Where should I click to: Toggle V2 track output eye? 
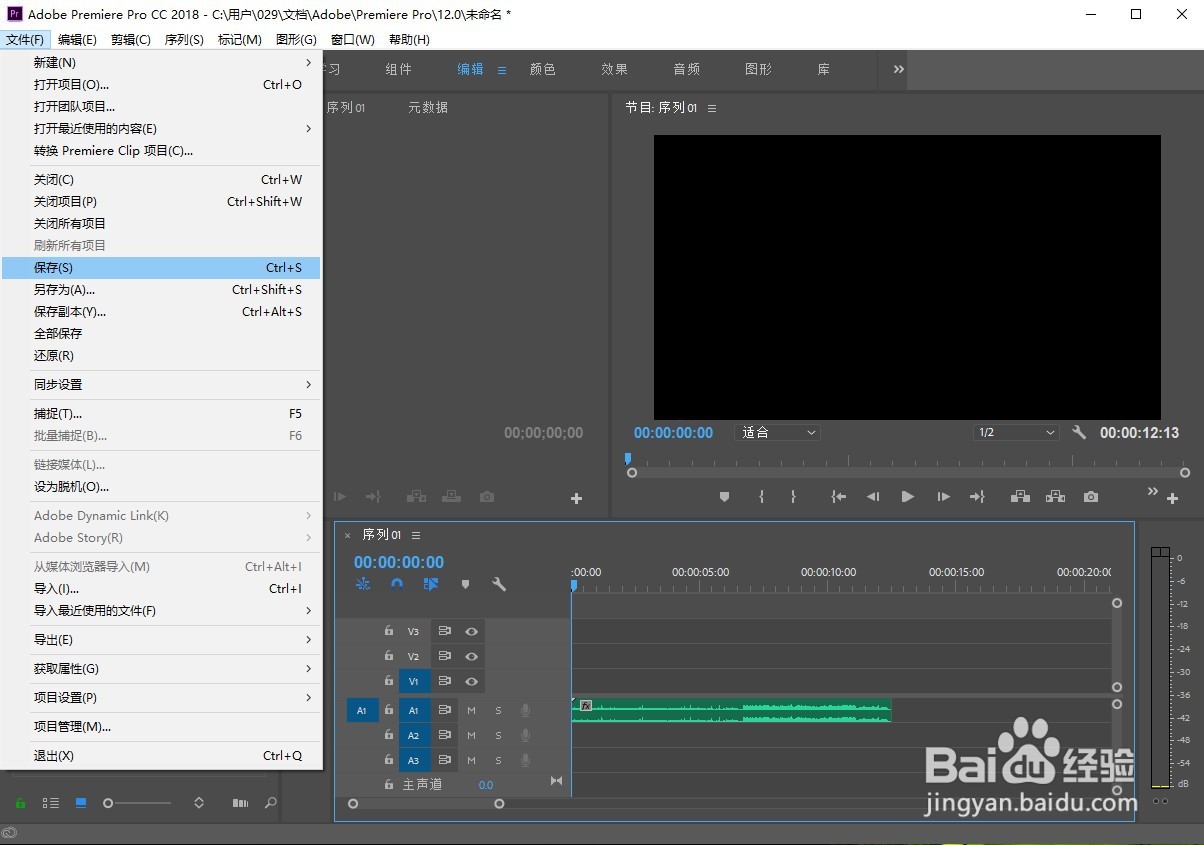click(x=471, y=657)
